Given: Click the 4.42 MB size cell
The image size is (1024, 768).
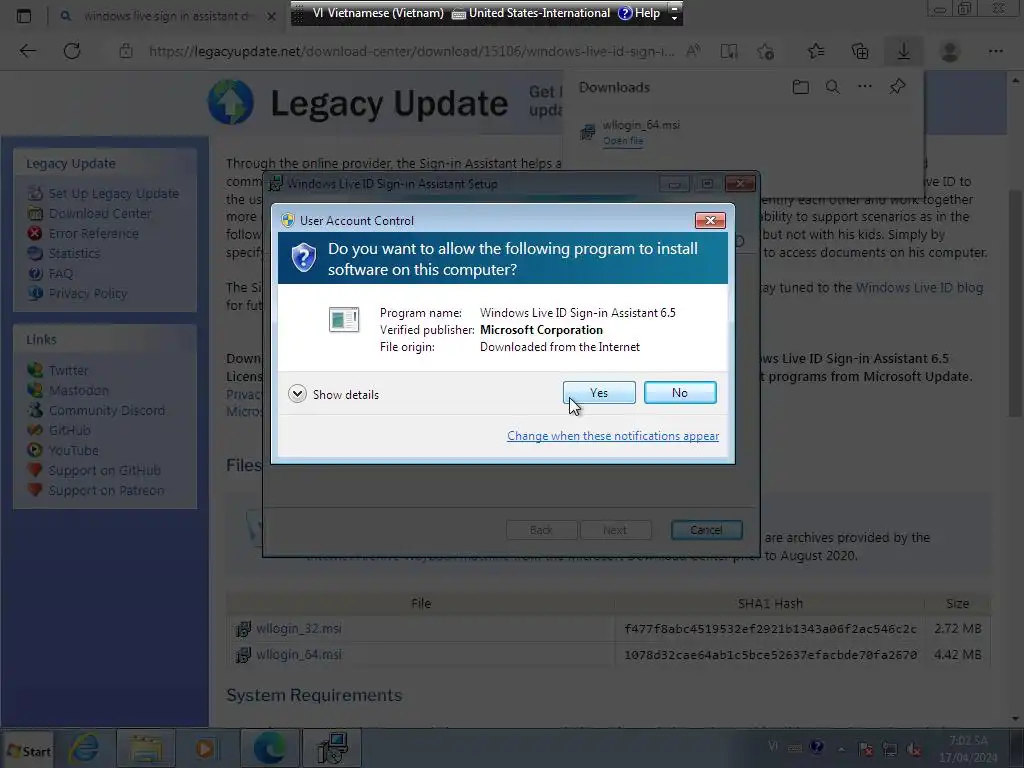Looking at the screenshot, I should (957, 654).
